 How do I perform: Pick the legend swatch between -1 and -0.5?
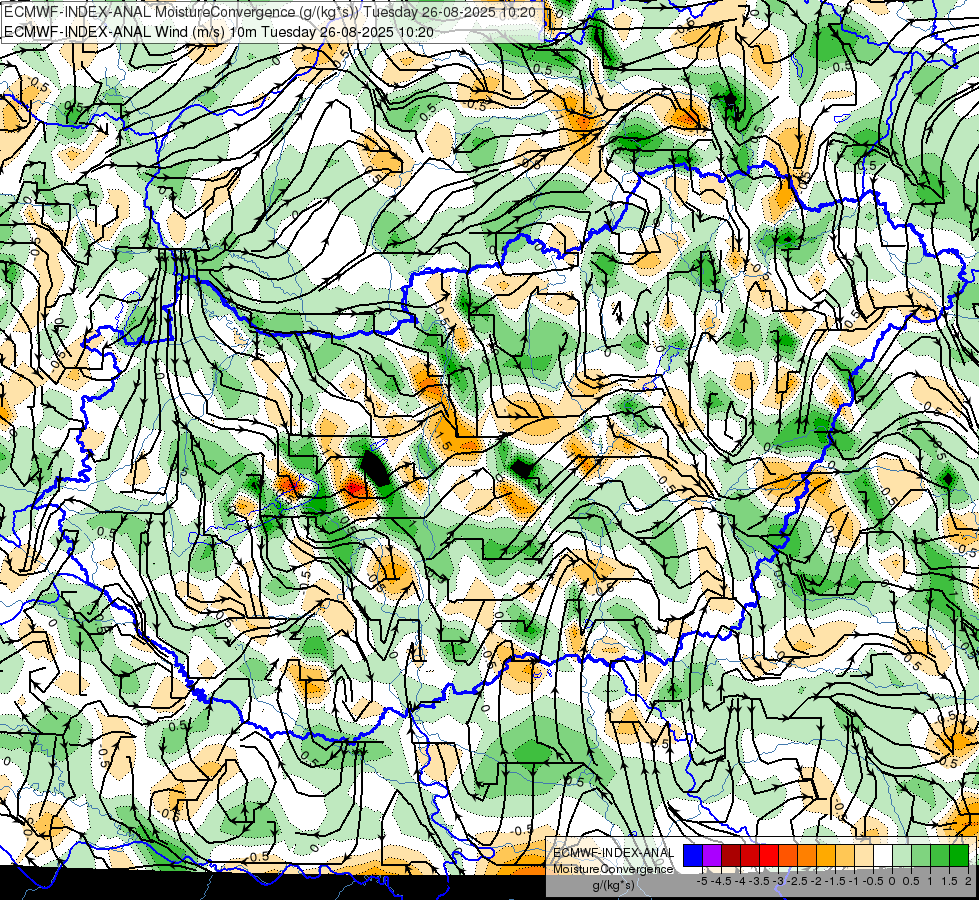864,855
